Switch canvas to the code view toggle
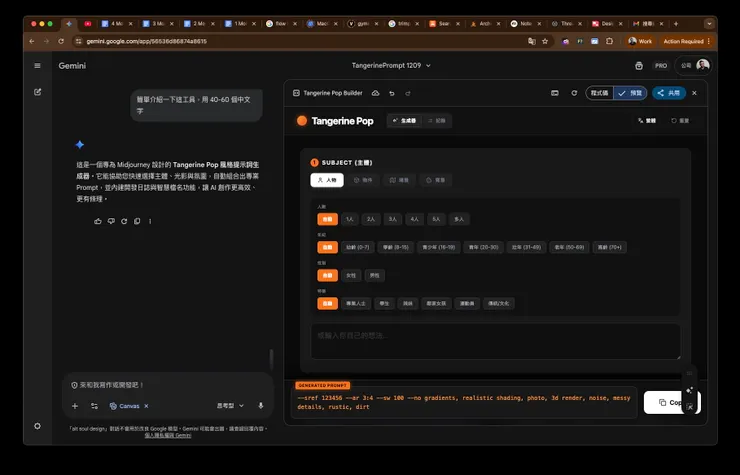740x475 pixels. [599, 93]
